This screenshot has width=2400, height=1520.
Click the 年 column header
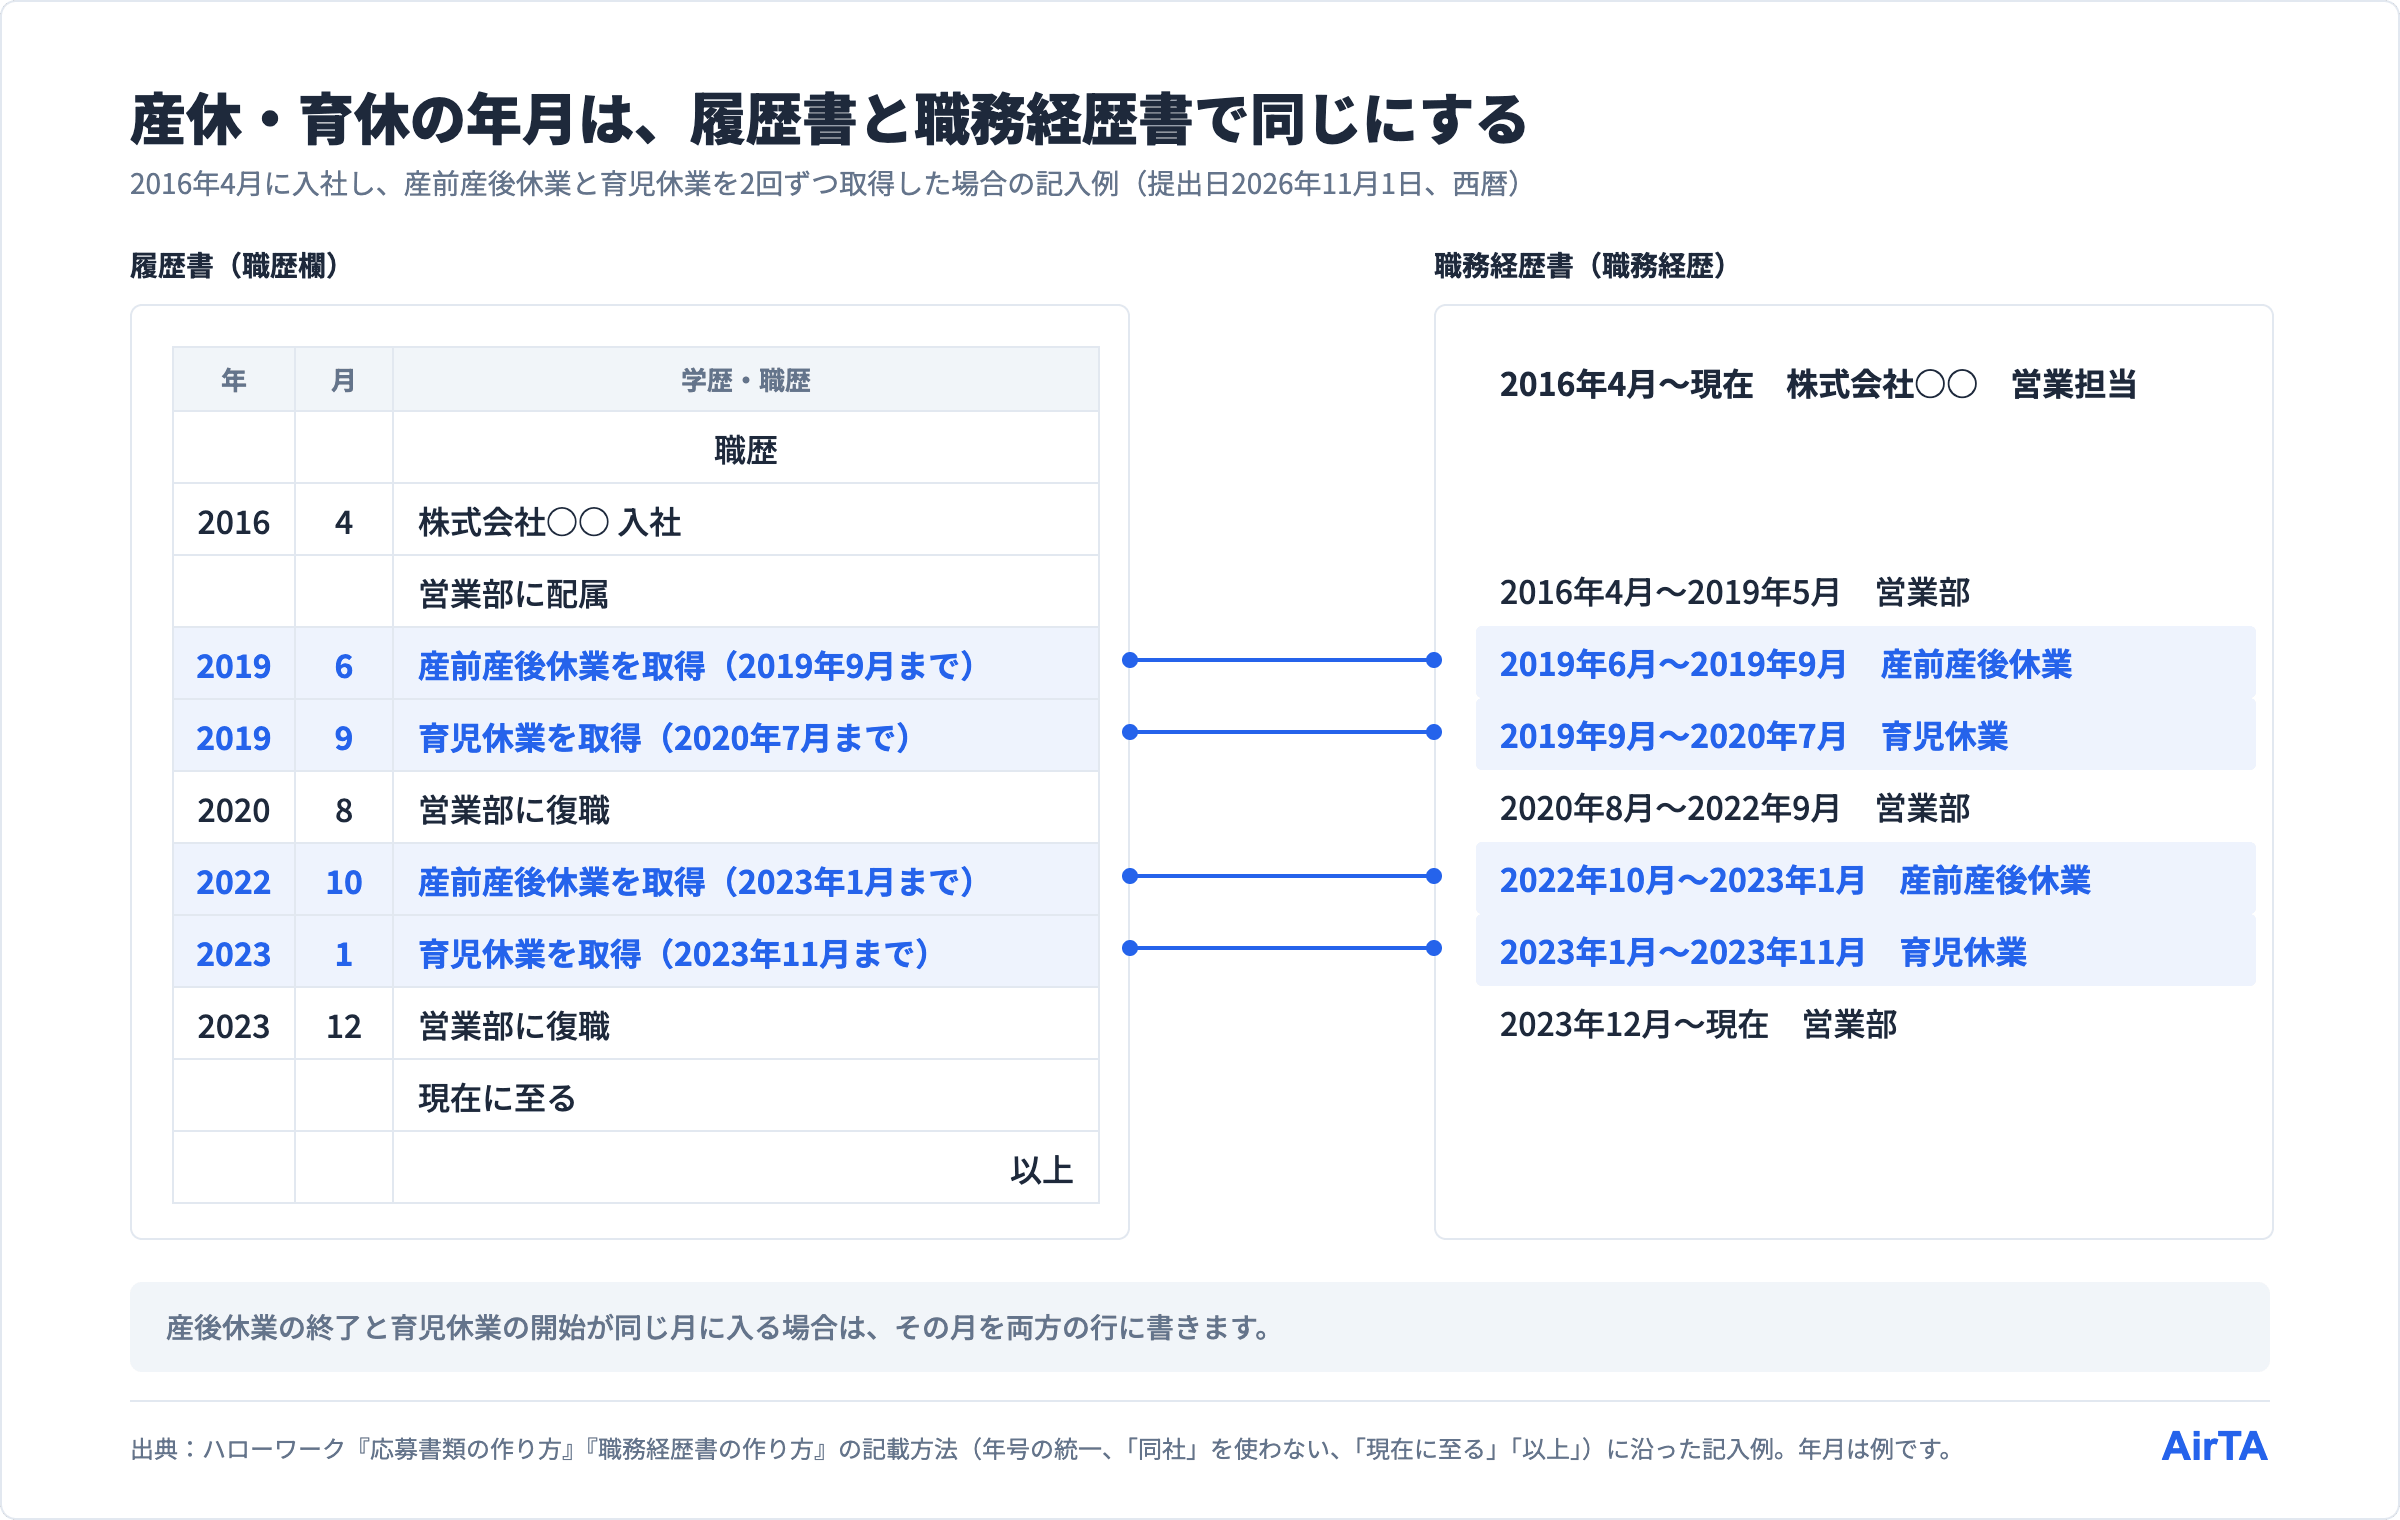(234, 380)
